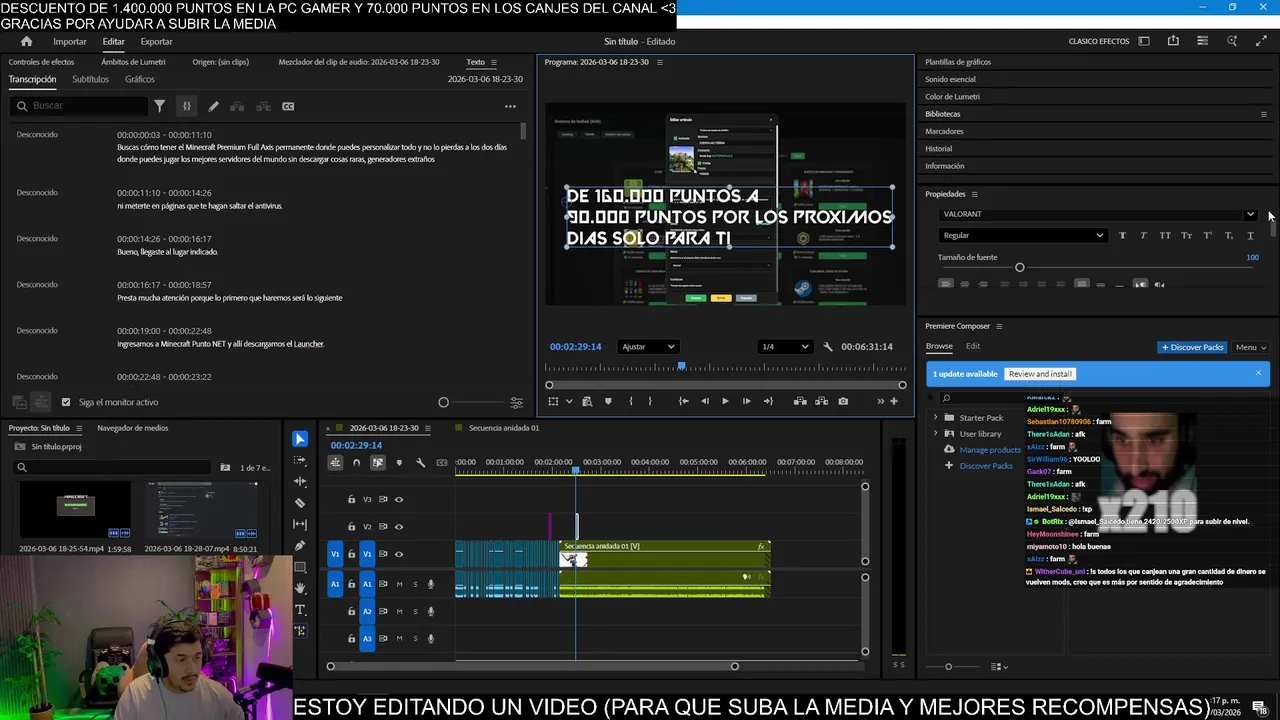1280x720 pixels.
Task: Expand the User library folder
Action: pyautogui.click(x=936, y=433)
